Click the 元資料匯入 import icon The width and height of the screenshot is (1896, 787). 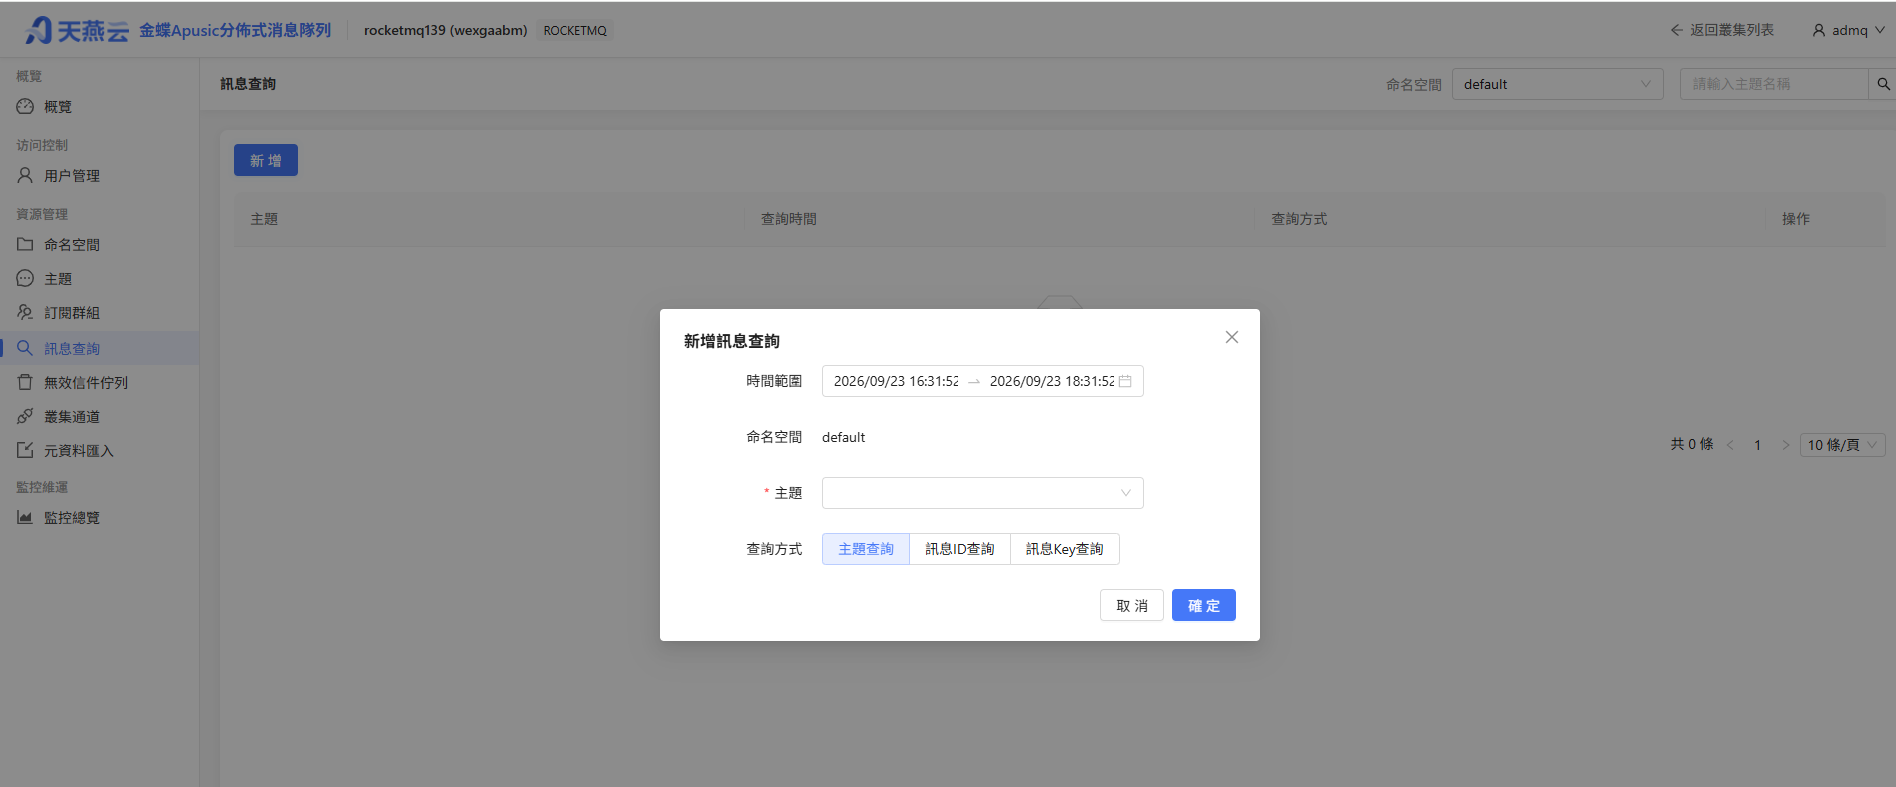pyautogui.click(x=25, y=450)
